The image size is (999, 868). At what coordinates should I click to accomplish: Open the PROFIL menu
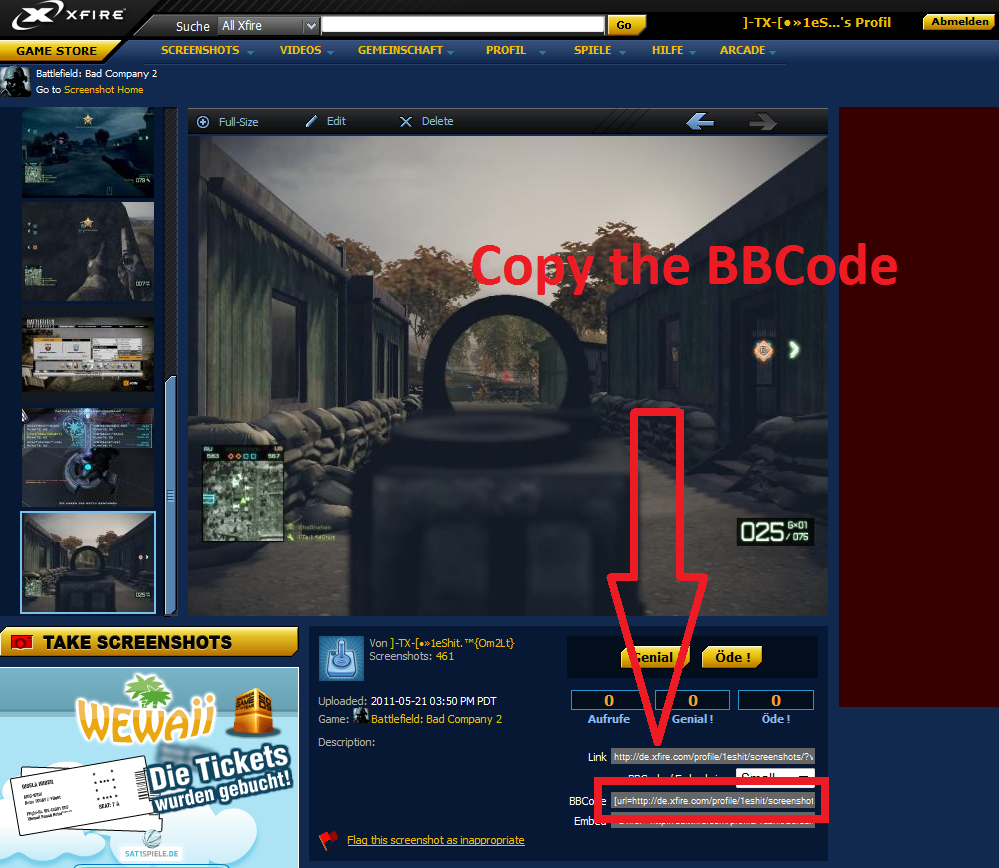[x=506, y=50]
